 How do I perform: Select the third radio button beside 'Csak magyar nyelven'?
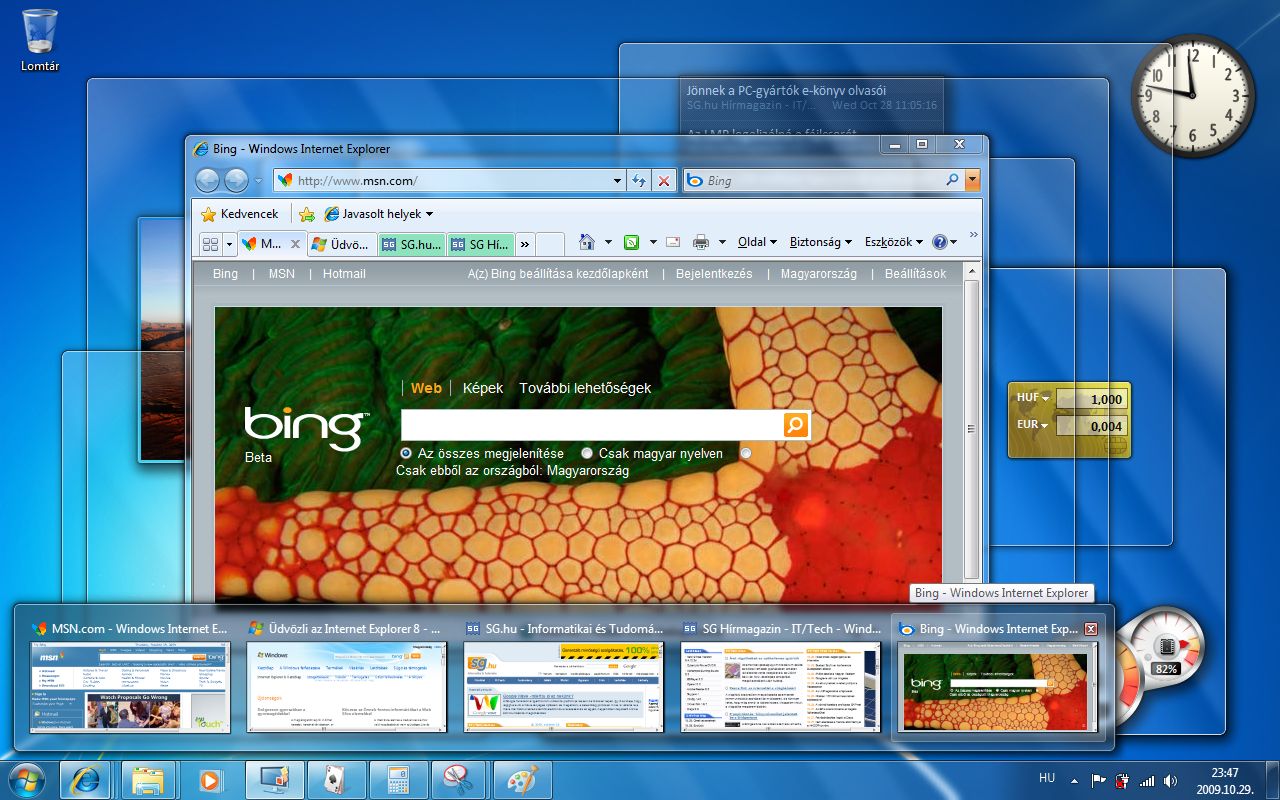click(x=746, y=453)
